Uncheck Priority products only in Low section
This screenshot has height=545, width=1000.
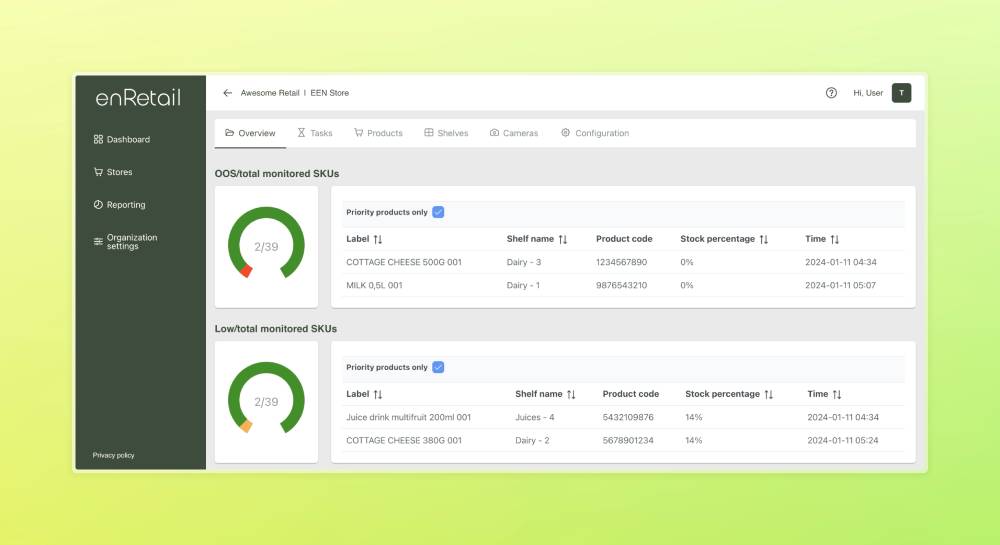[x=438, y=367]
